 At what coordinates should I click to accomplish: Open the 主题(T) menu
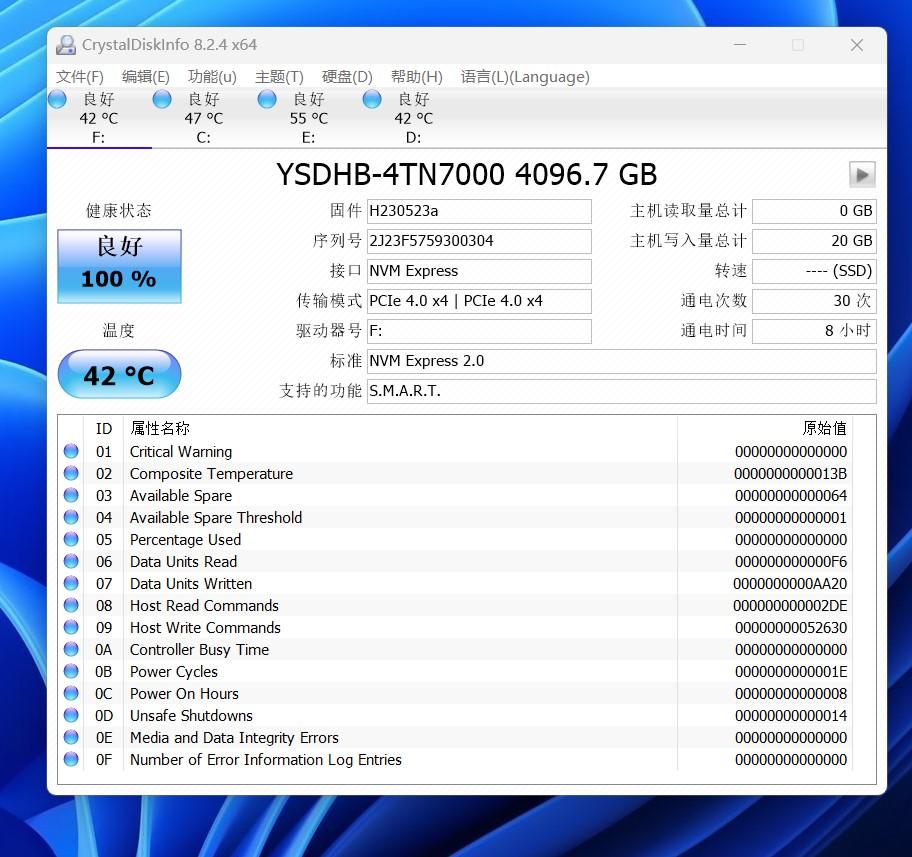pyautogui.click(x=279, y=77)
